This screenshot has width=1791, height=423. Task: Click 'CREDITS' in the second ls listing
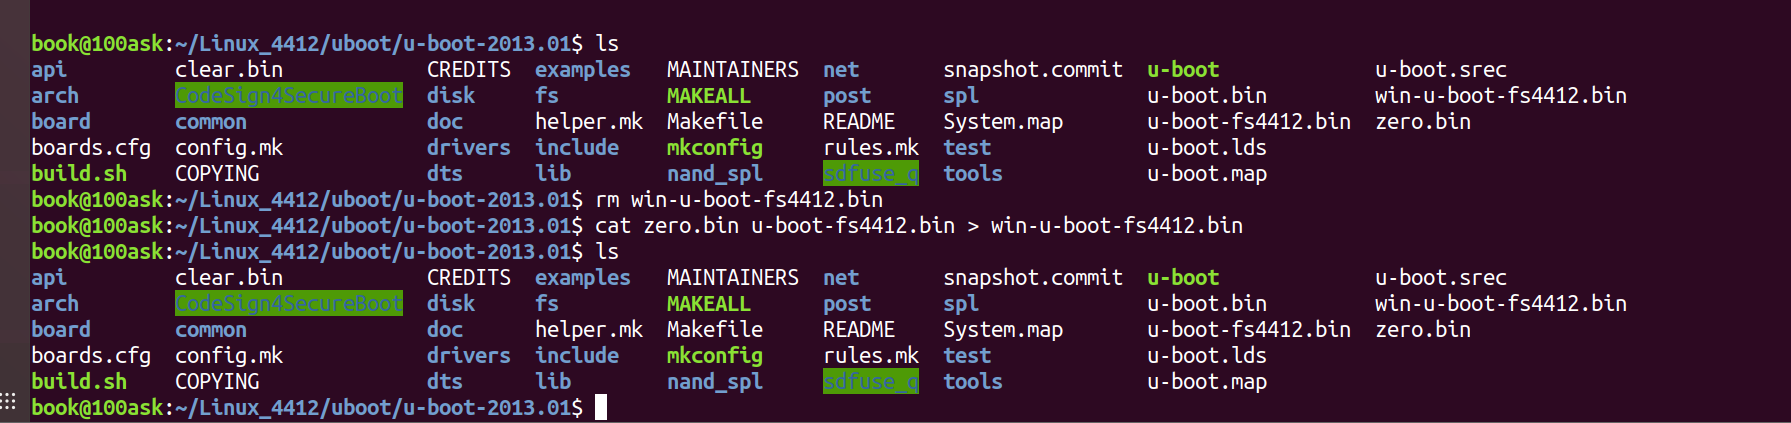(469, 277)
